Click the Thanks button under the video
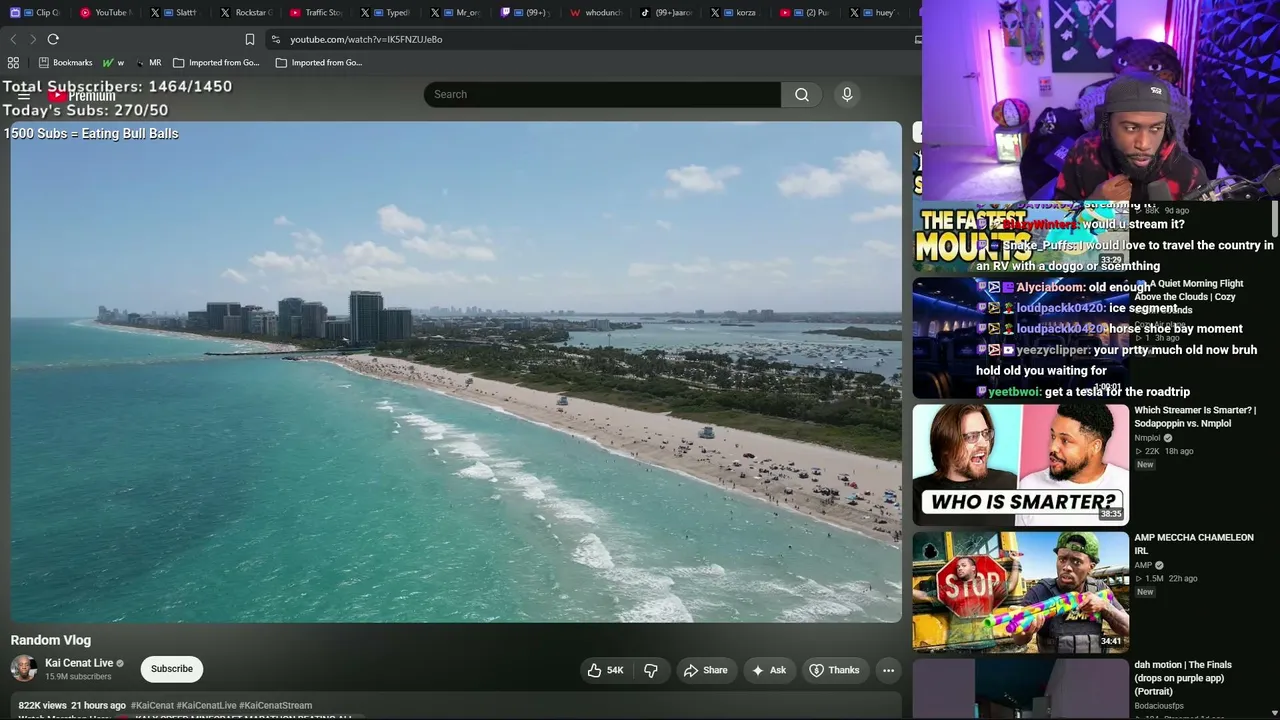The image size is (1280, 720). [x=834, y=670]
